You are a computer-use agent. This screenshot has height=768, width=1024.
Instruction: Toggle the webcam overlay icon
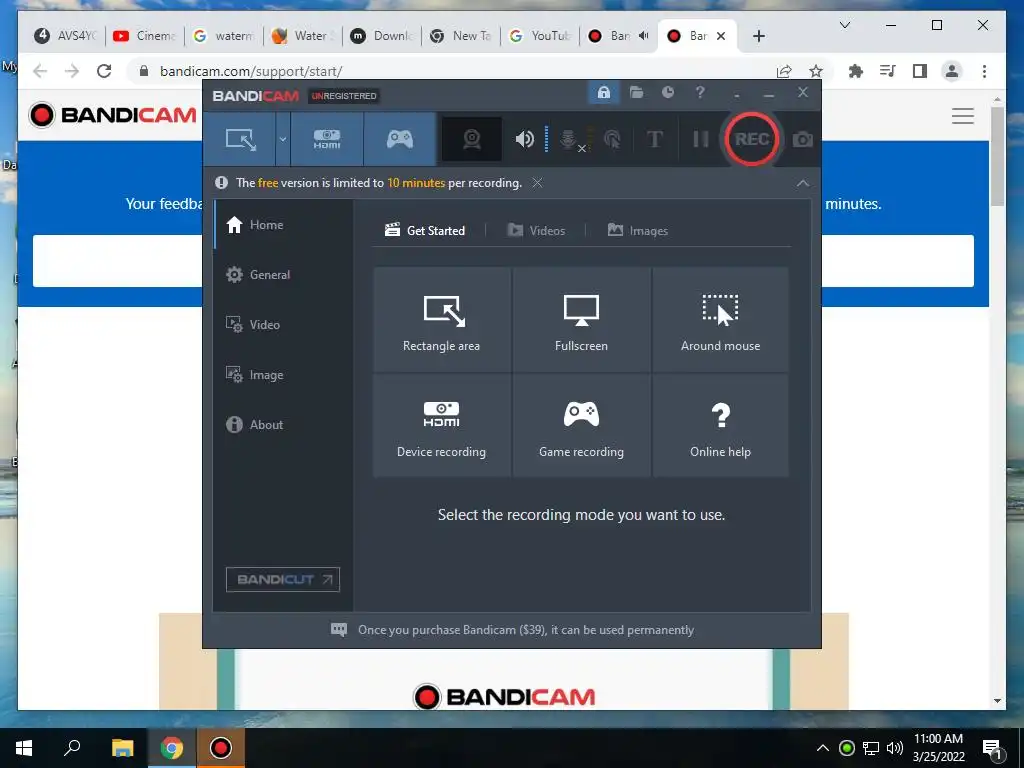pyautogui.click(x=472, y=139)
